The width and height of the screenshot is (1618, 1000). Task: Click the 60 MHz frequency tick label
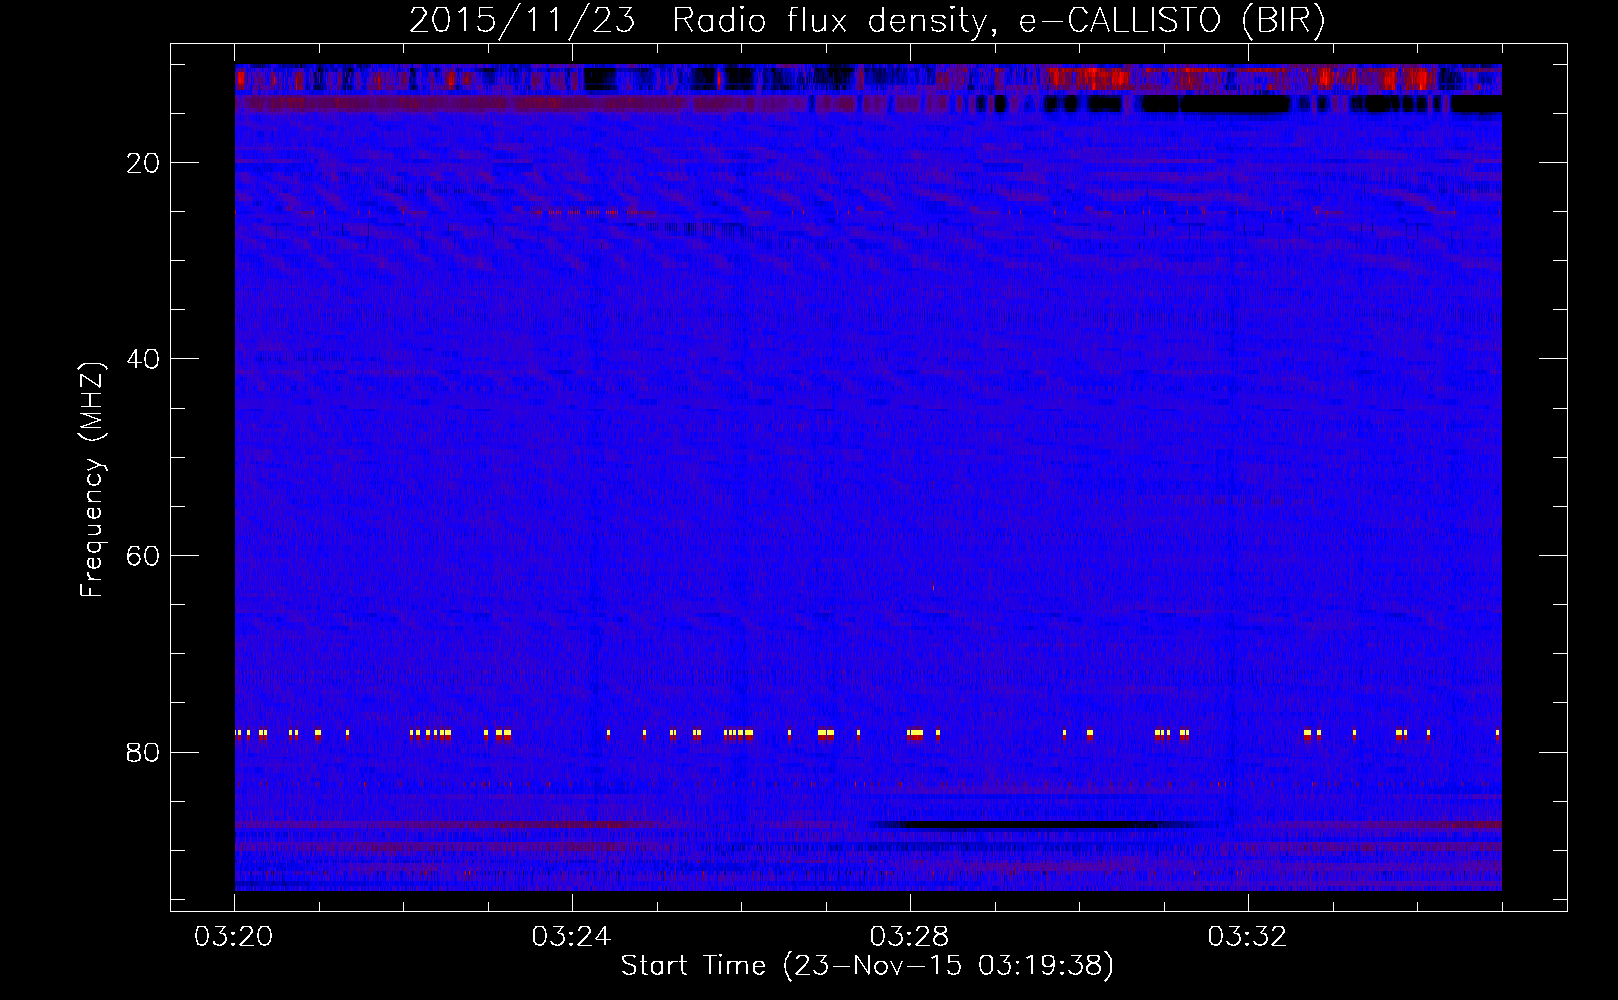(143, 556)
